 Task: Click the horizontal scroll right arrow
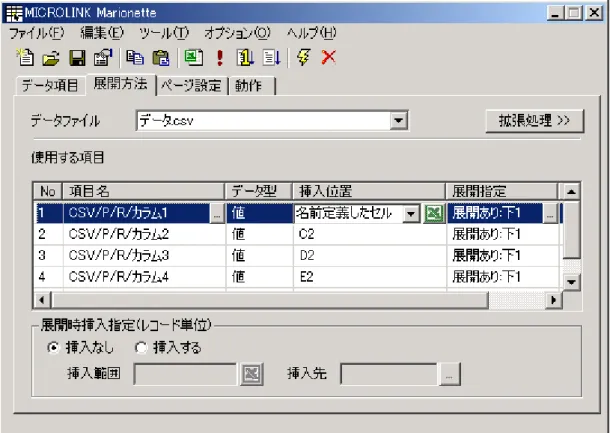(x=554, y=300)
